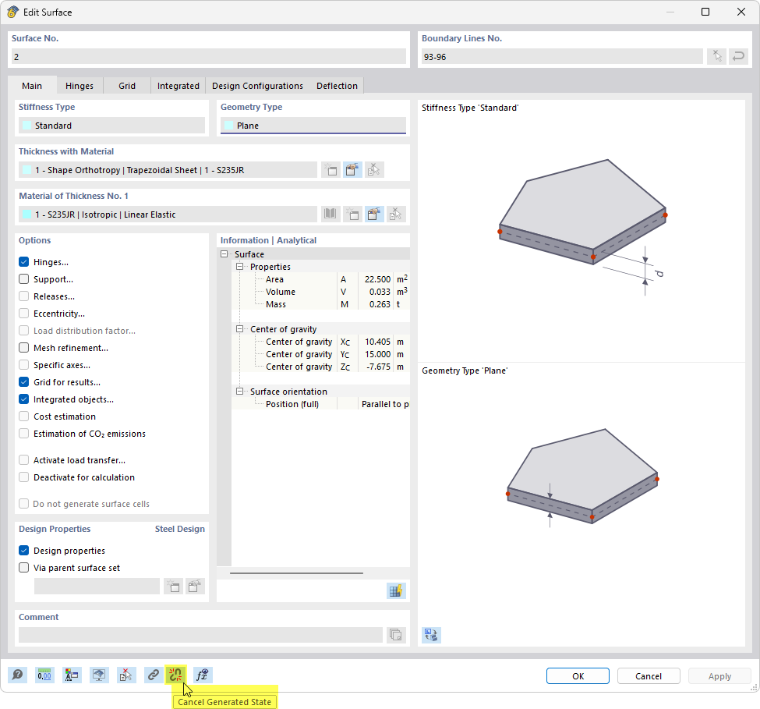Open Thickness with Material dropdown
Viewport: 760px width, 709px height.
click(x=168, y=170)
